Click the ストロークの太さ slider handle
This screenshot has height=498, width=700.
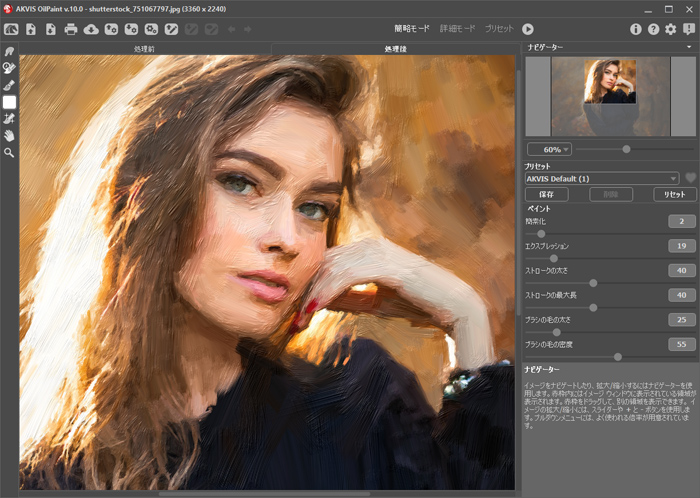(x=593, y=283)
